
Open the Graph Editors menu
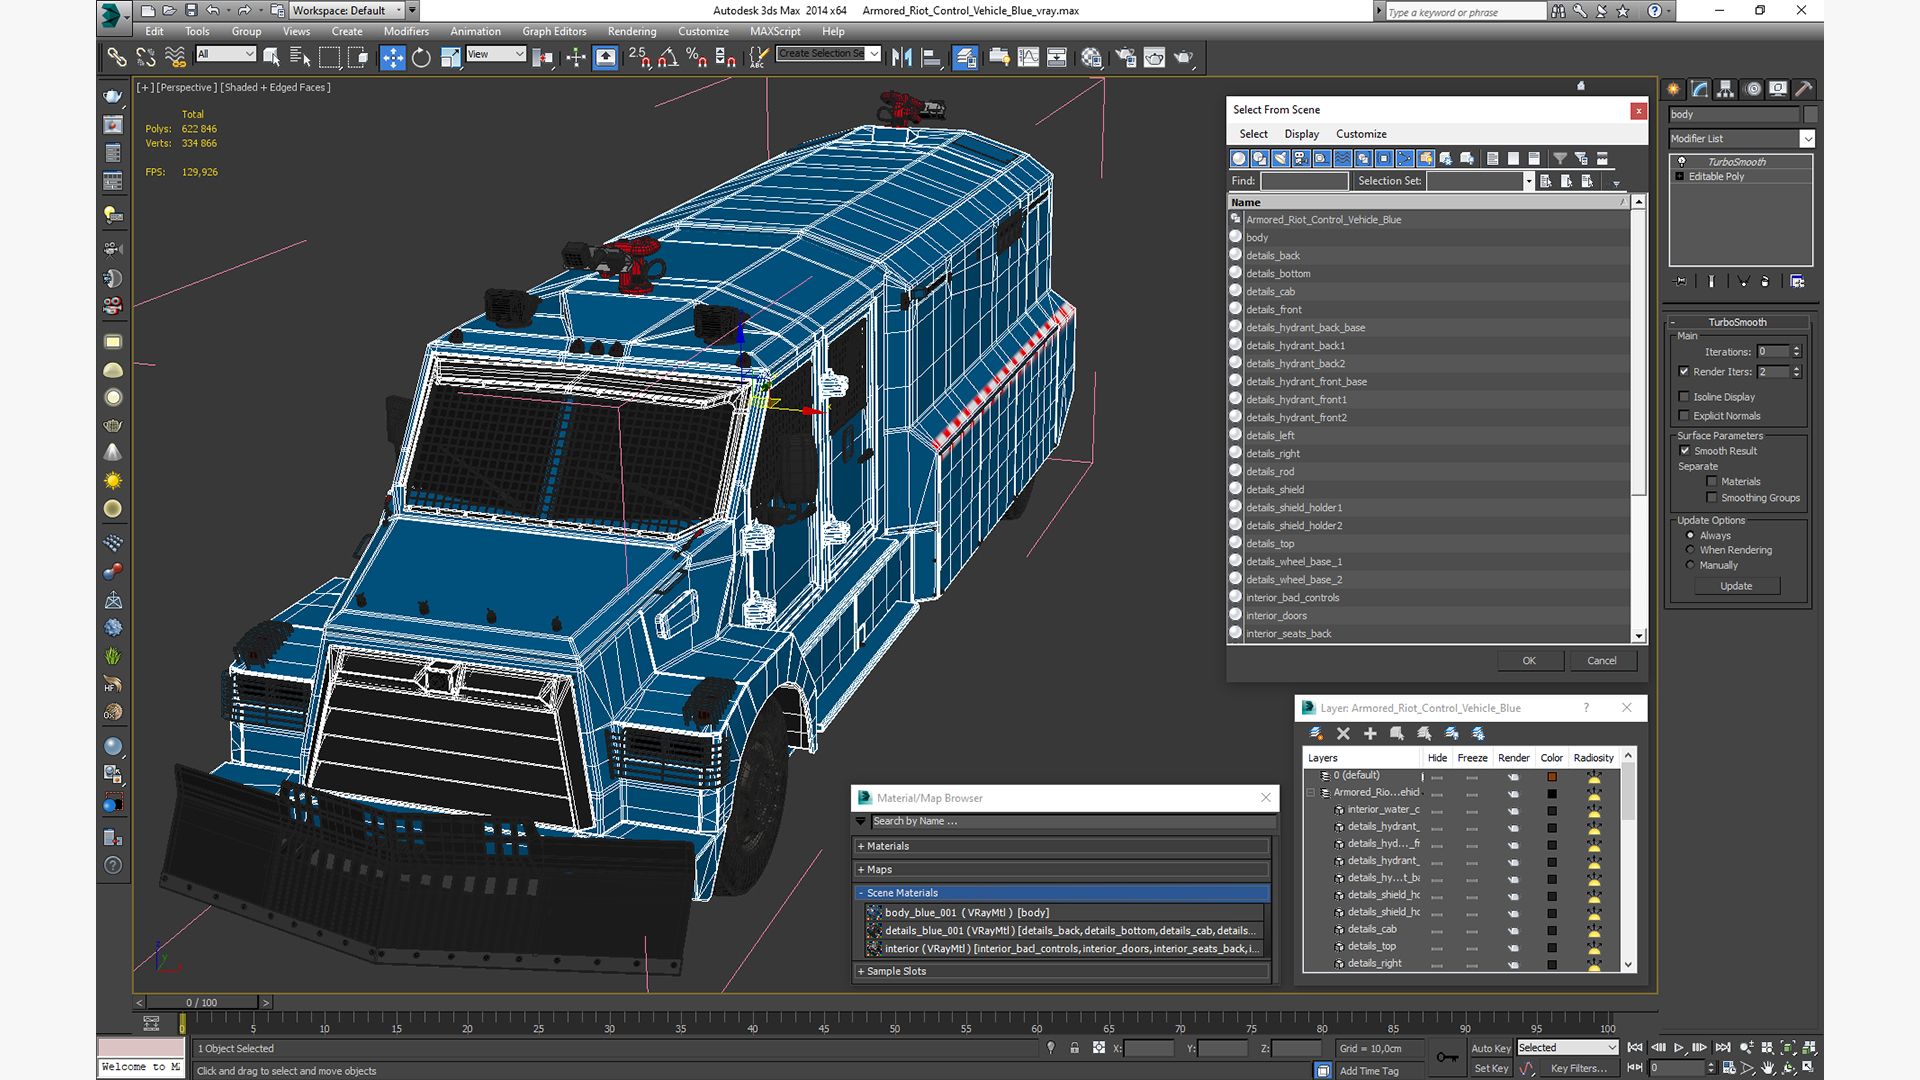(x=554, y=31)
